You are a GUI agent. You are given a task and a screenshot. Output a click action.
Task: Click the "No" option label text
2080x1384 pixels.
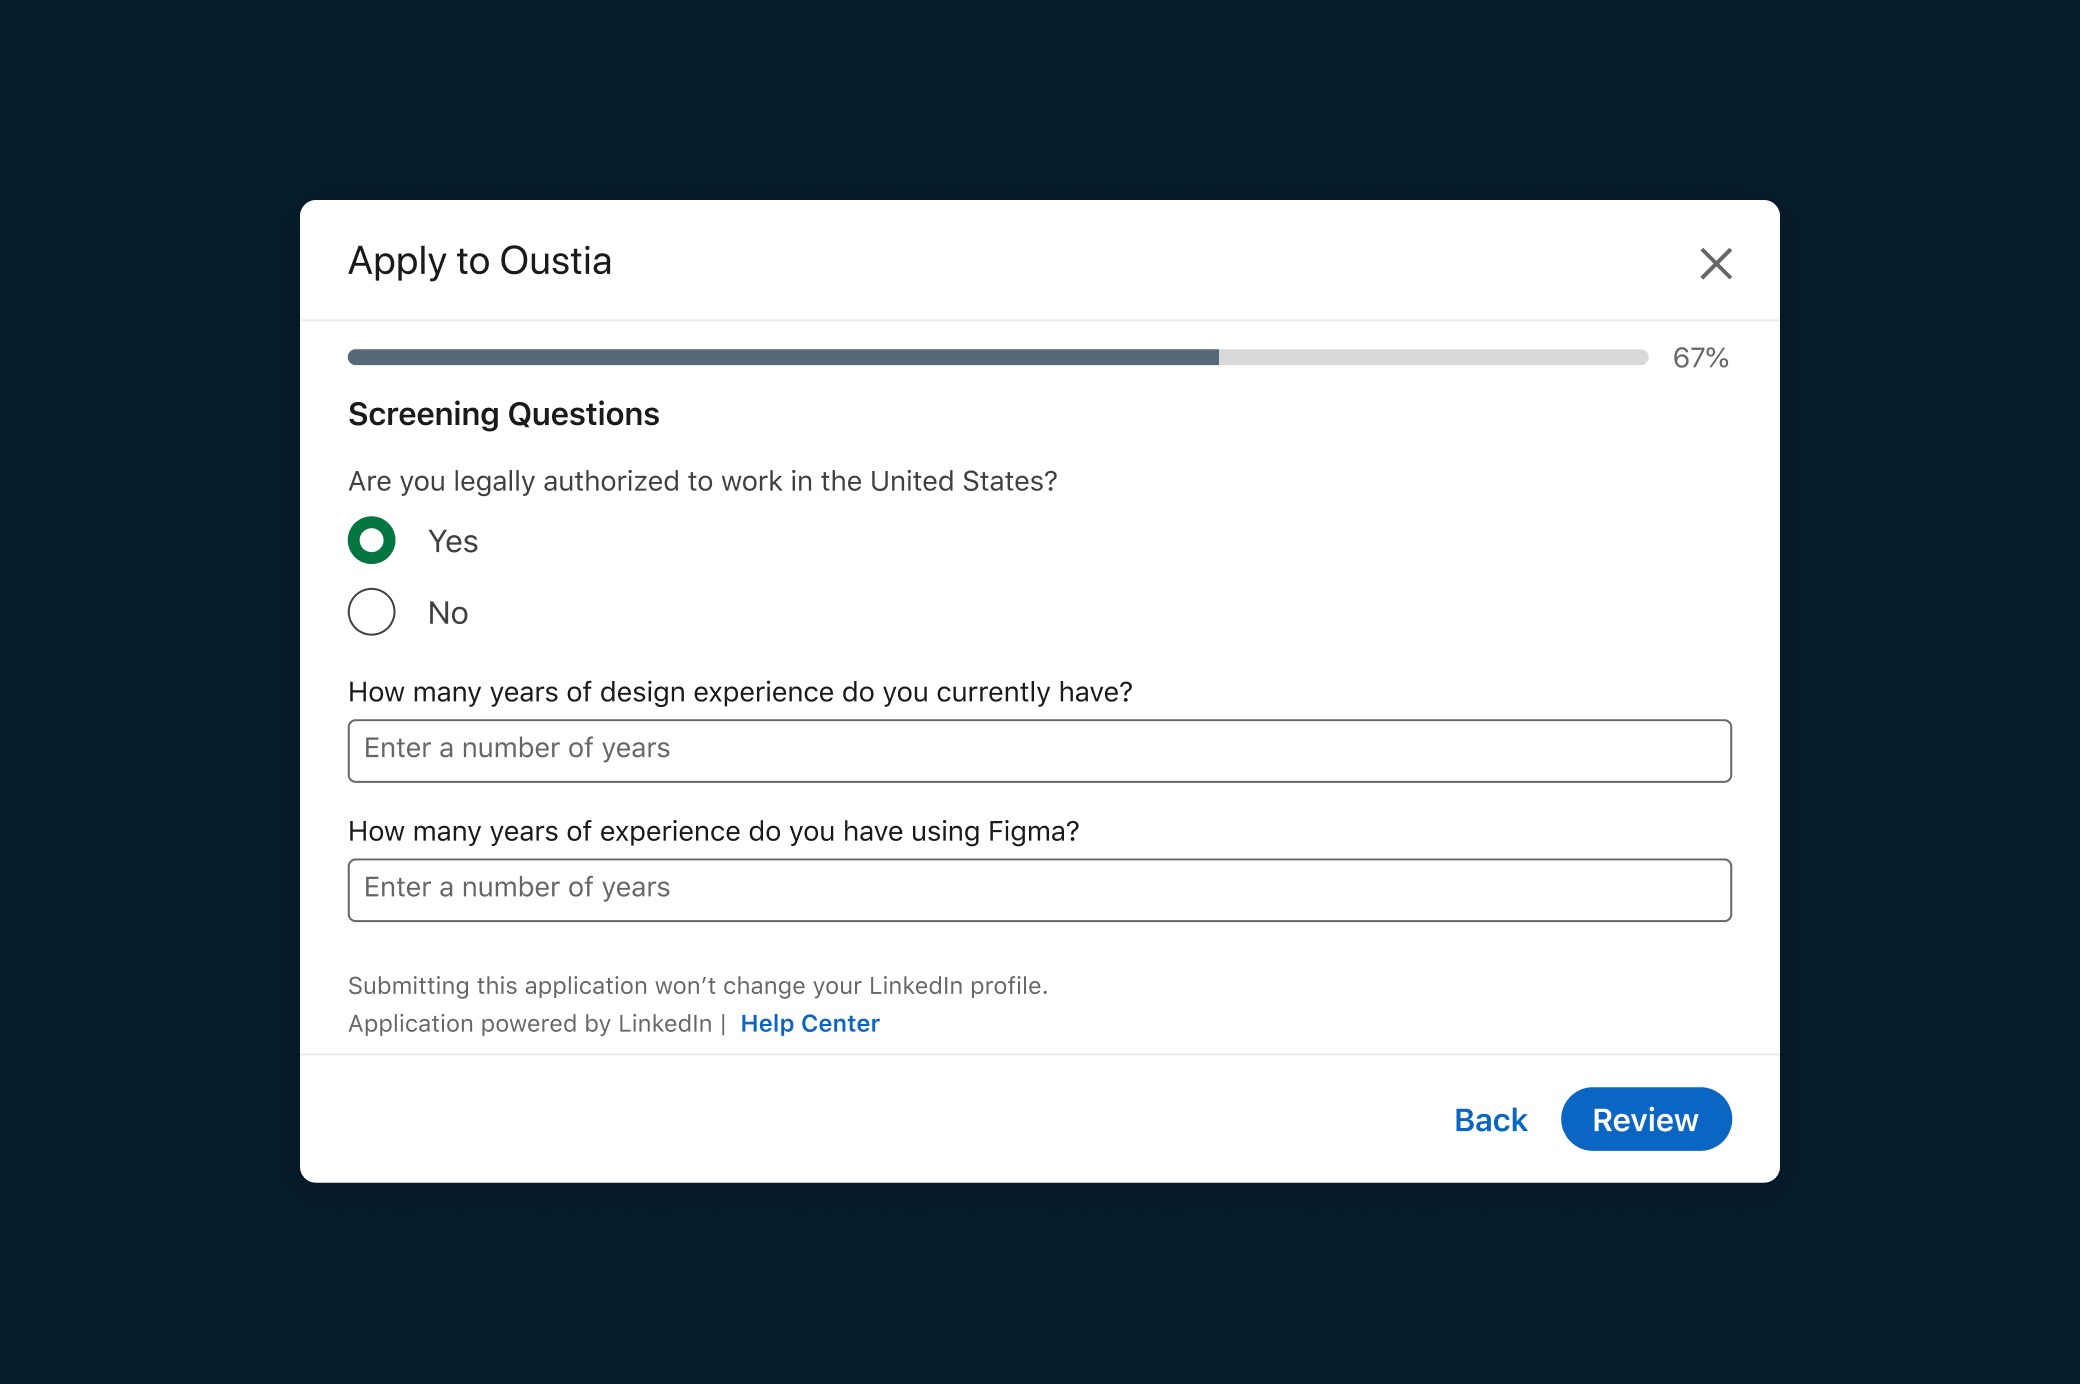[448, 613]
